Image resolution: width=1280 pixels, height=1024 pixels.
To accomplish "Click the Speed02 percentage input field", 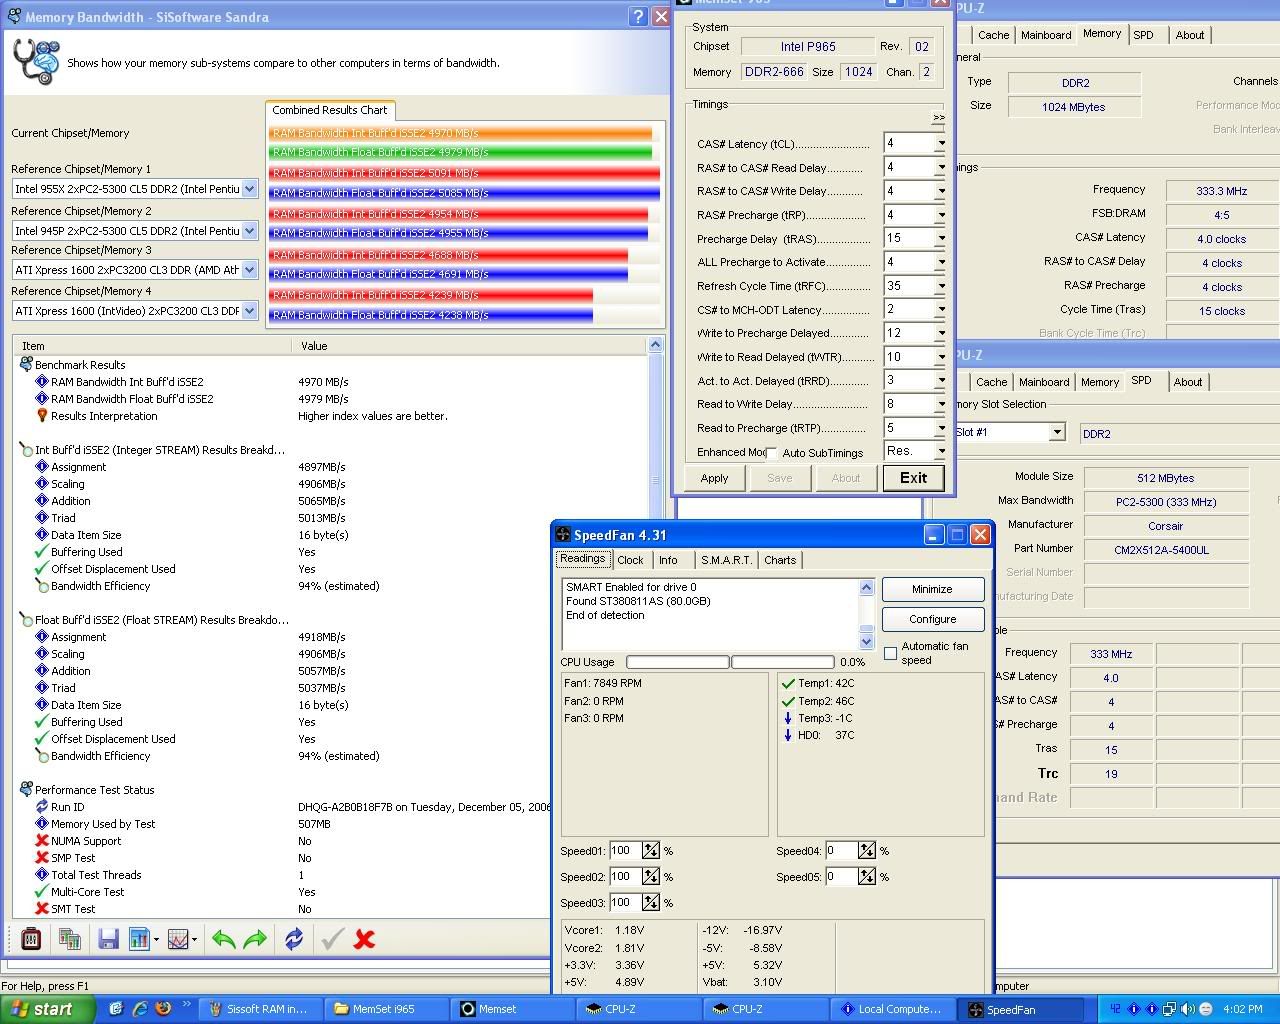I will (625, 877).
